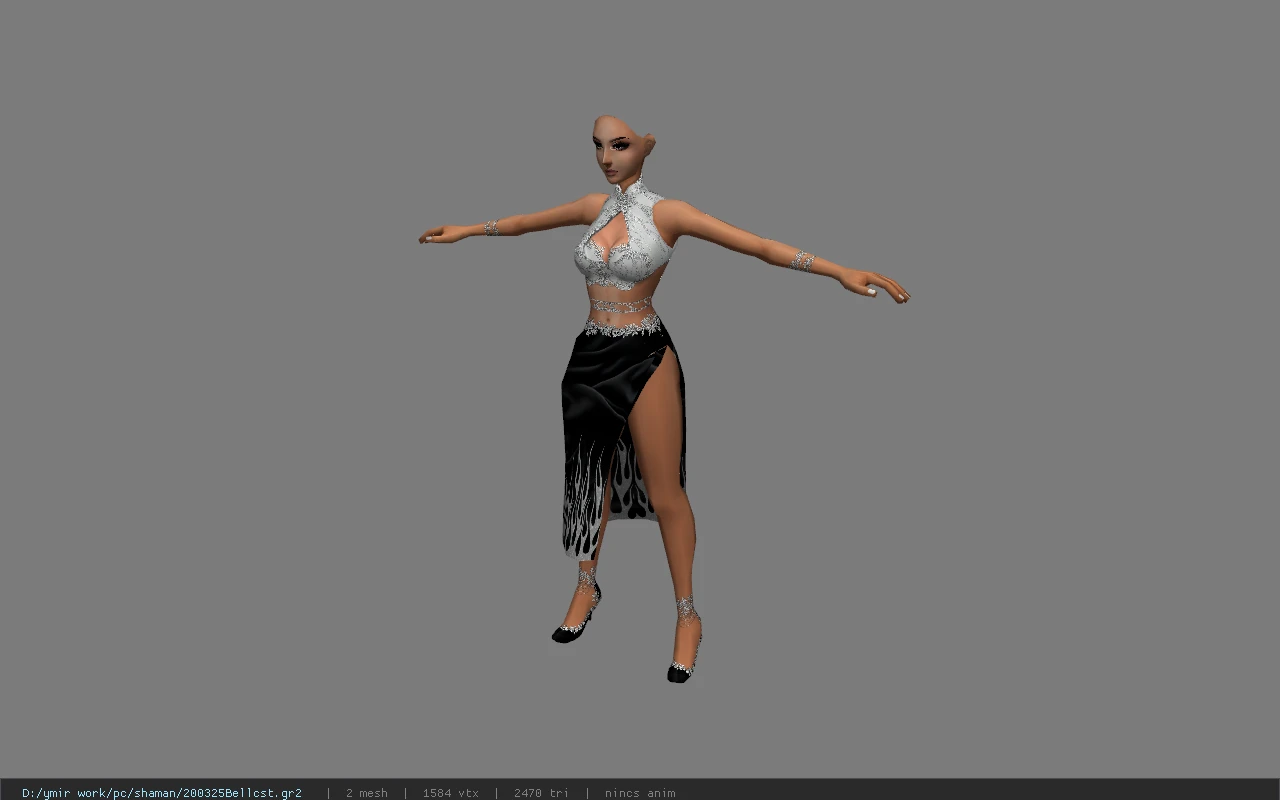Click the '2 mesh' status entry

point(367,793)
